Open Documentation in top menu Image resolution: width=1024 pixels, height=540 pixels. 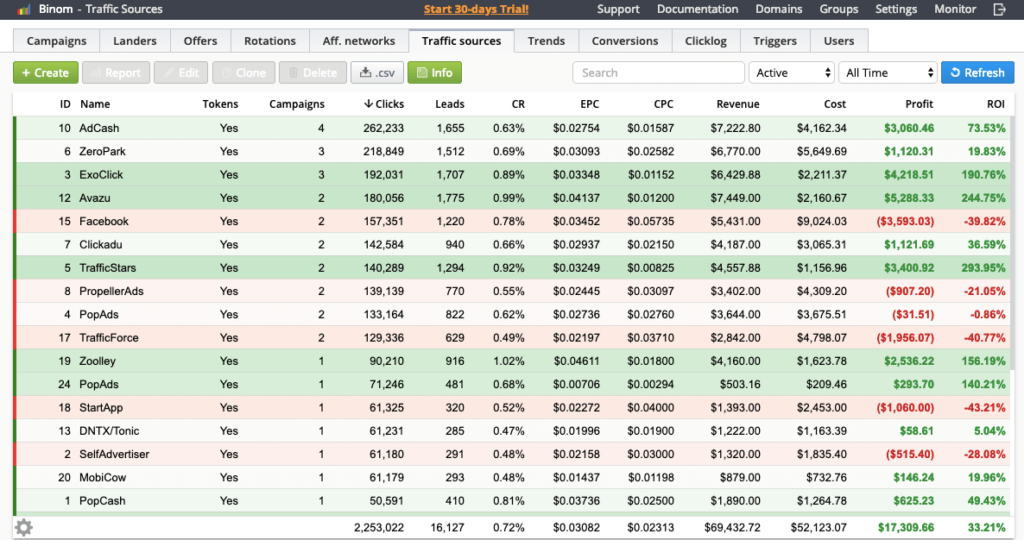[697, 9]
